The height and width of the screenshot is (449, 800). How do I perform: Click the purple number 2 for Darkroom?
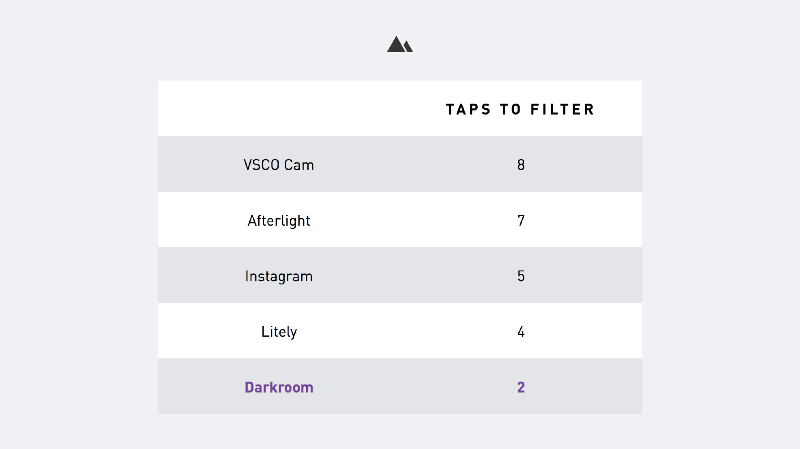pos(521,387)
